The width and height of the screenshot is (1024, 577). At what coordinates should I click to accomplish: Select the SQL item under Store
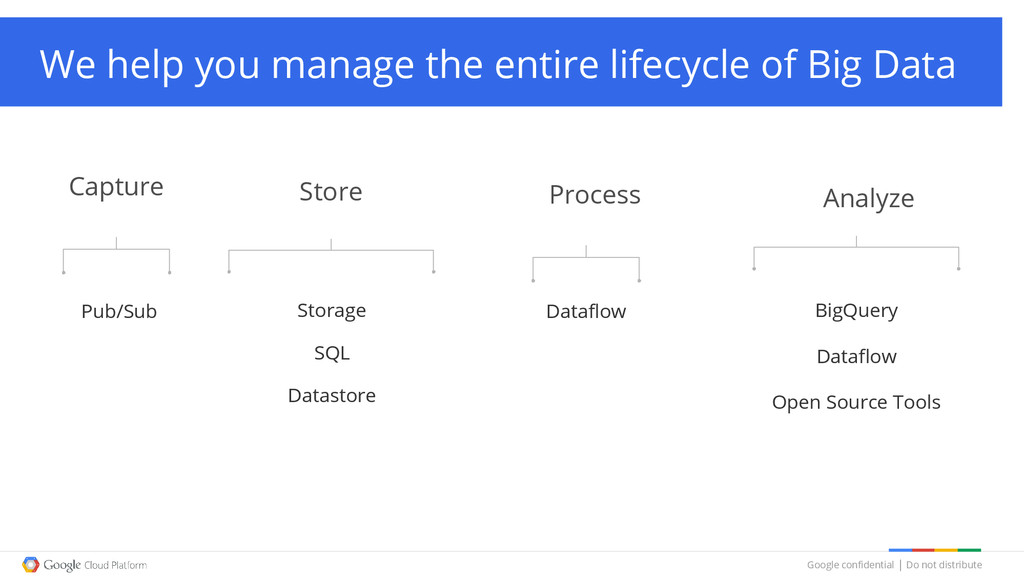[x=332, y=353]
